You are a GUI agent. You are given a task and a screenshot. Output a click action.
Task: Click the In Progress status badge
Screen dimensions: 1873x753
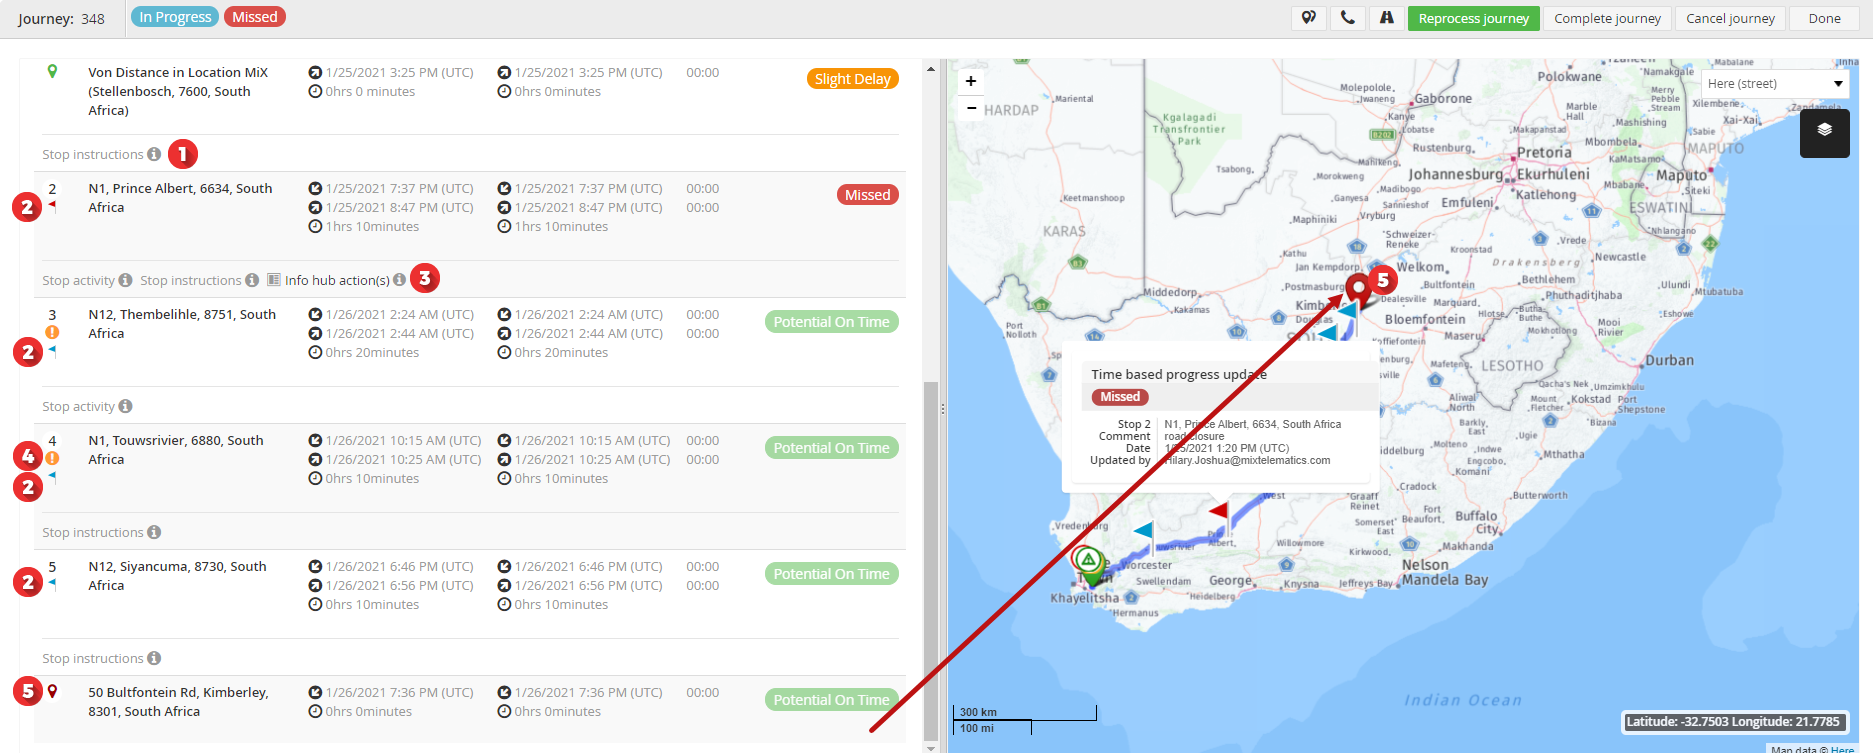[x=175, y=17]
